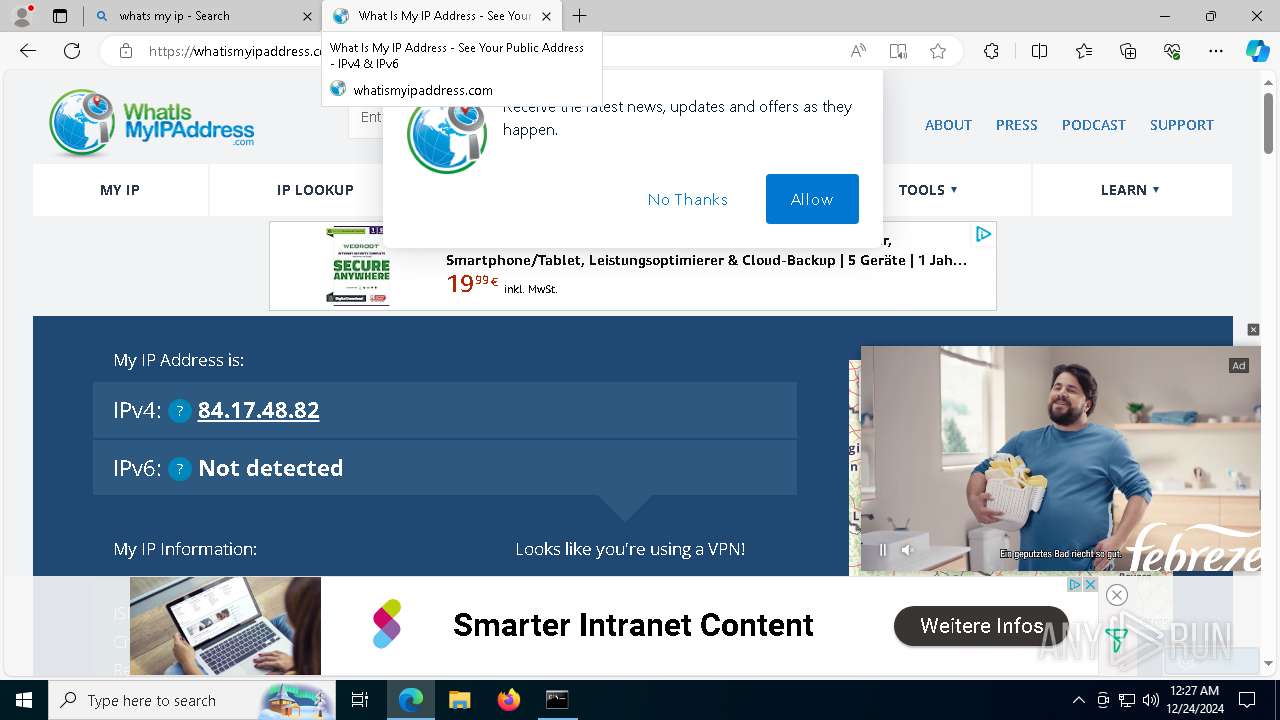The image size is (1280, 720).
Task: Open Firefox from the taskbar
Action: pos(508,700)
